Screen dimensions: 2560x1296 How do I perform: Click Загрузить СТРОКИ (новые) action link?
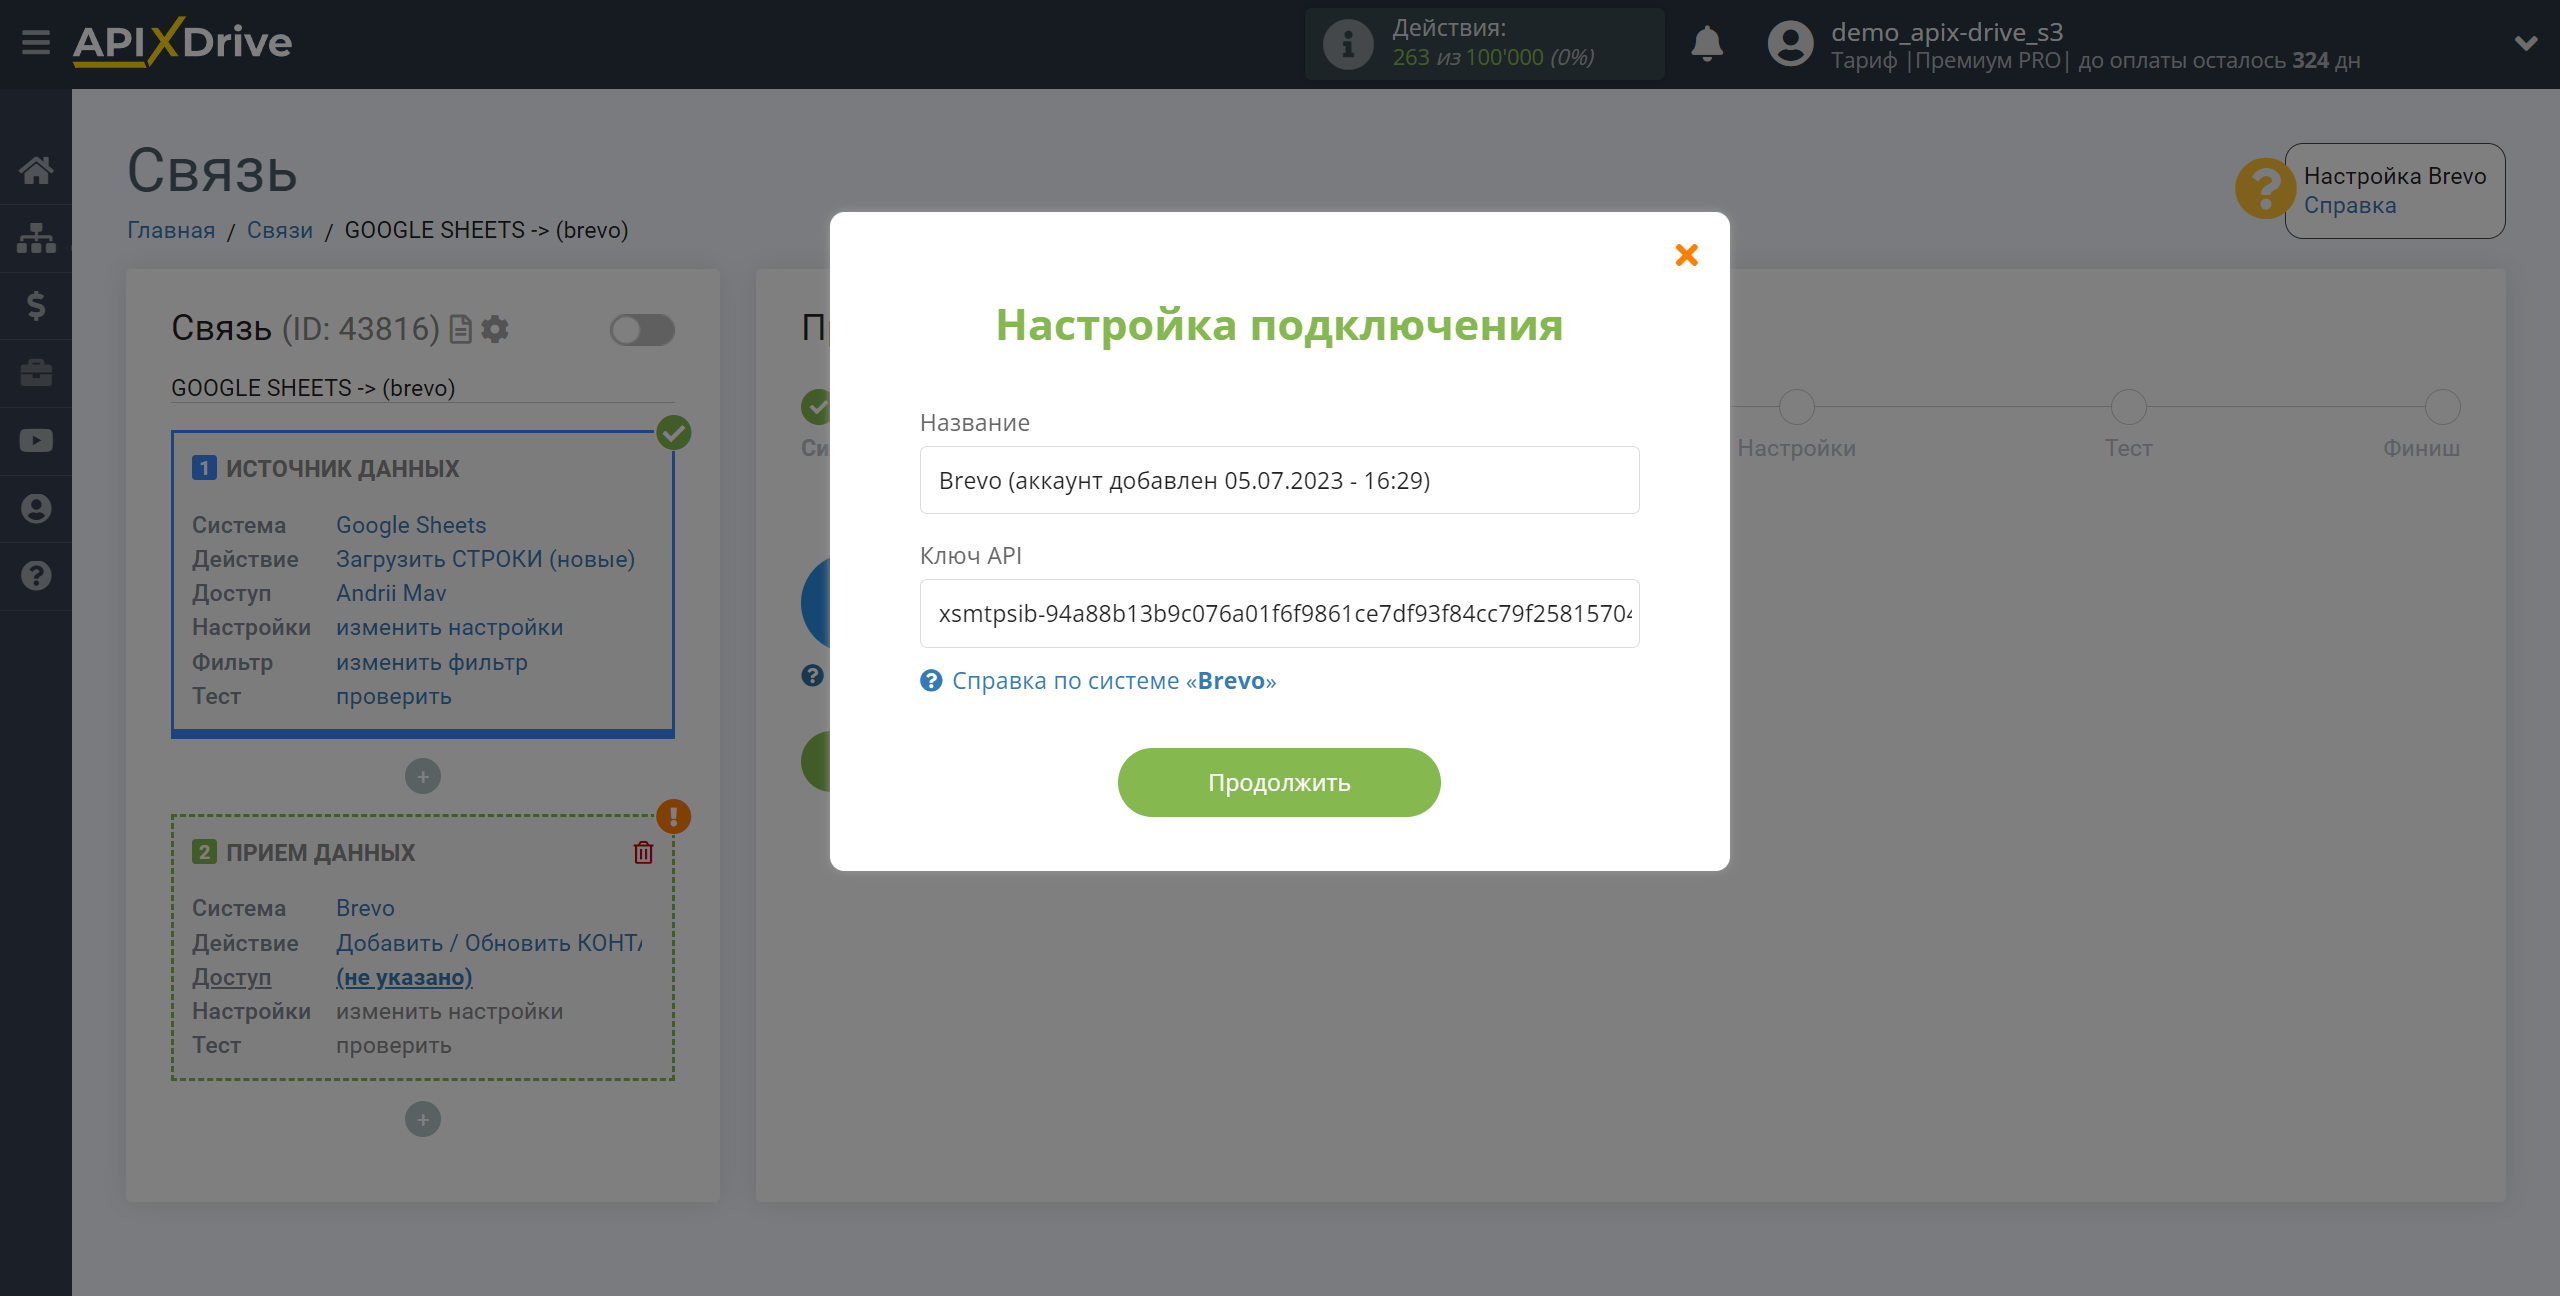tap(486, 559)
